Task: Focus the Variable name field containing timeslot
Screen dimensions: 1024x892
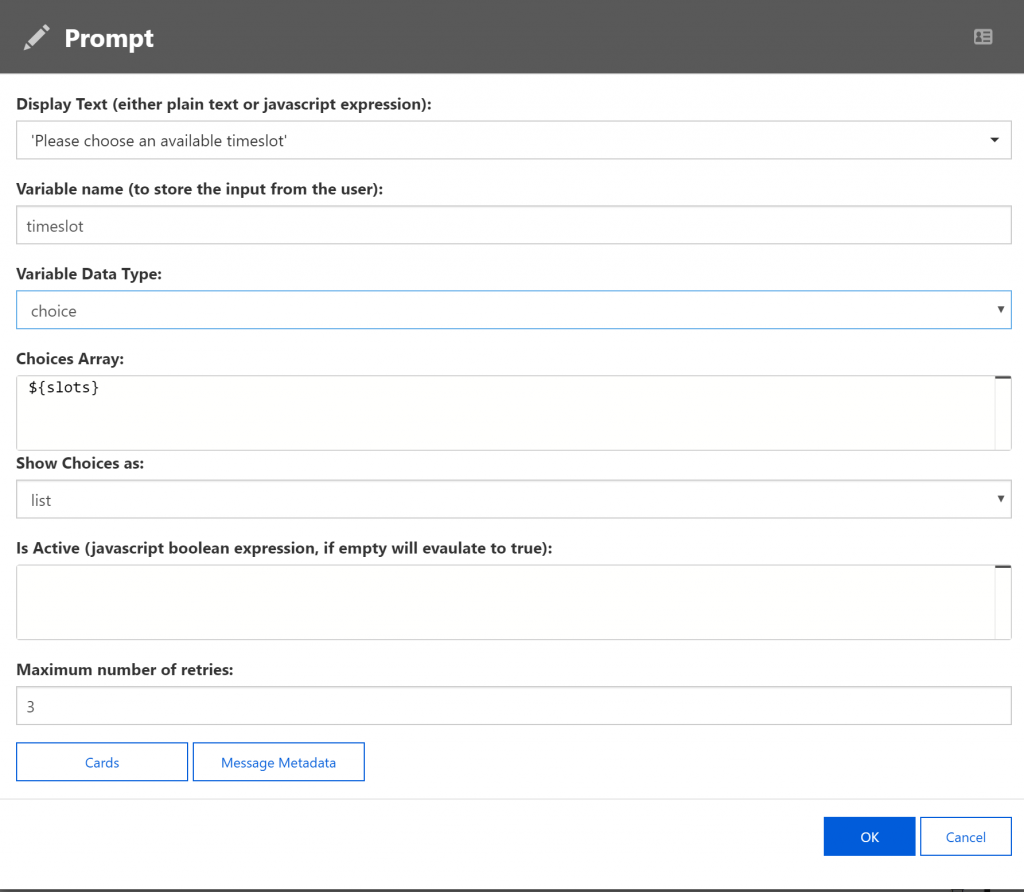Action: pyautogui.click(x=513, y=225)
